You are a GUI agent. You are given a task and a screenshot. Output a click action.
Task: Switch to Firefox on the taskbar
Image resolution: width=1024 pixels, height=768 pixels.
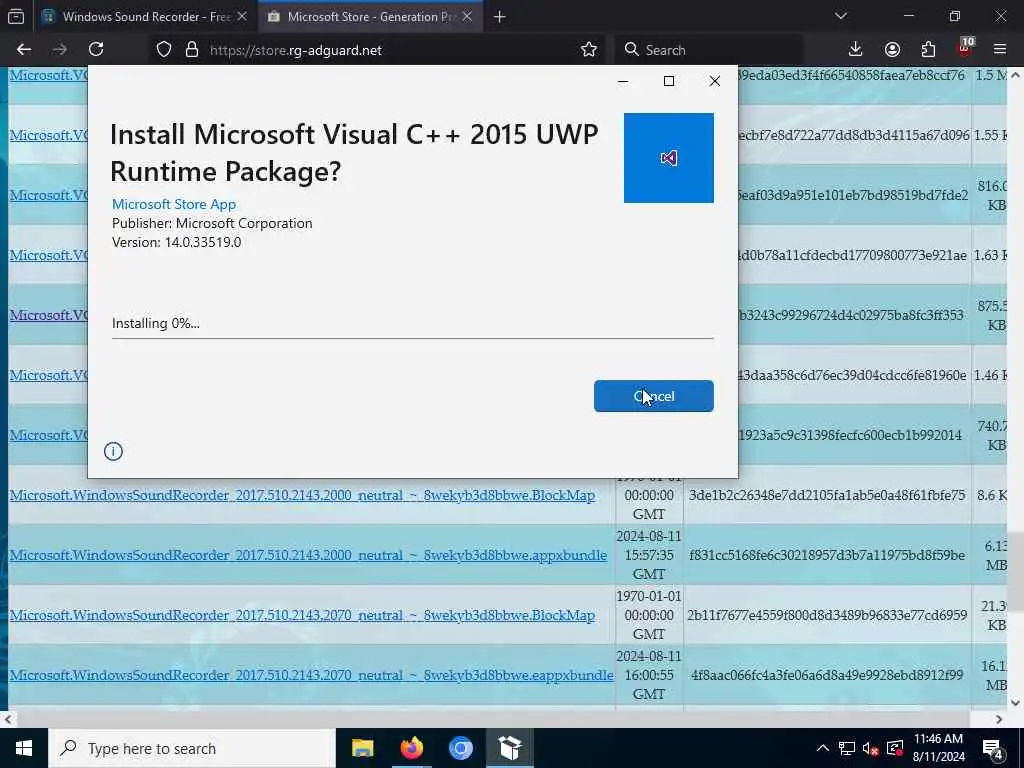411,748
